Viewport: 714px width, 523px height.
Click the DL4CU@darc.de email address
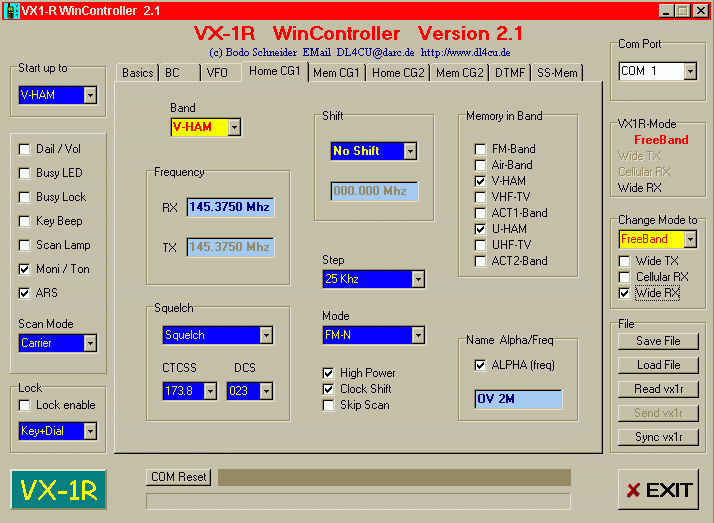[x=375, y=52]
